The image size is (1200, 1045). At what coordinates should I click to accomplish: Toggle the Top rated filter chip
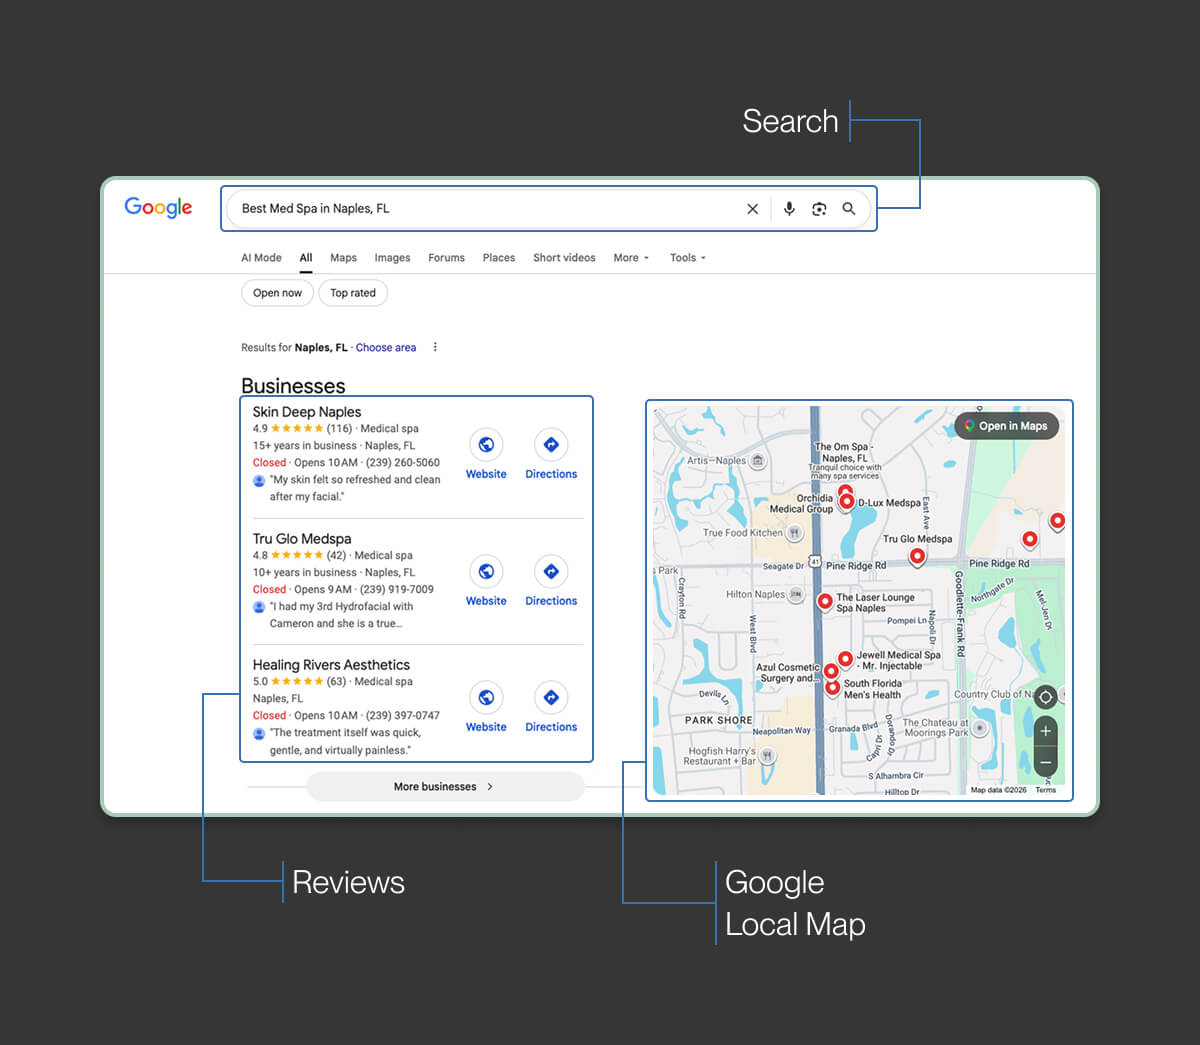click(x=353, y=293)
